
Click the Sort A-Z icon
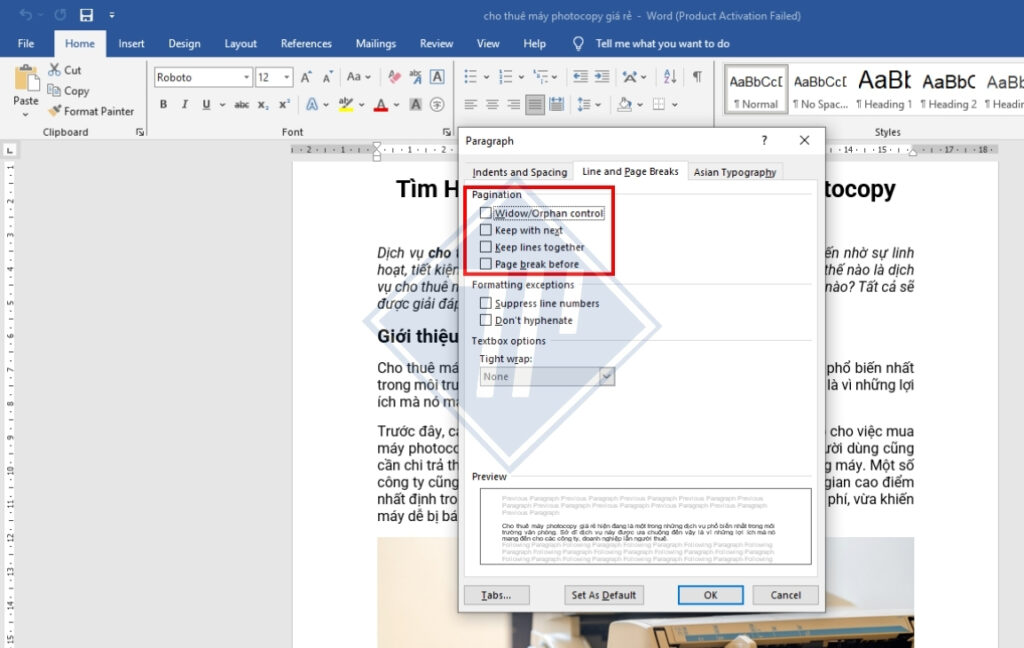point(670,77)
